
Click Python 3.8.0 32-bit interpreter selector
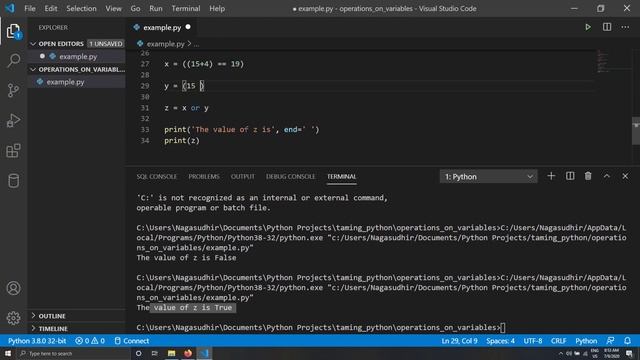point(37,341)
